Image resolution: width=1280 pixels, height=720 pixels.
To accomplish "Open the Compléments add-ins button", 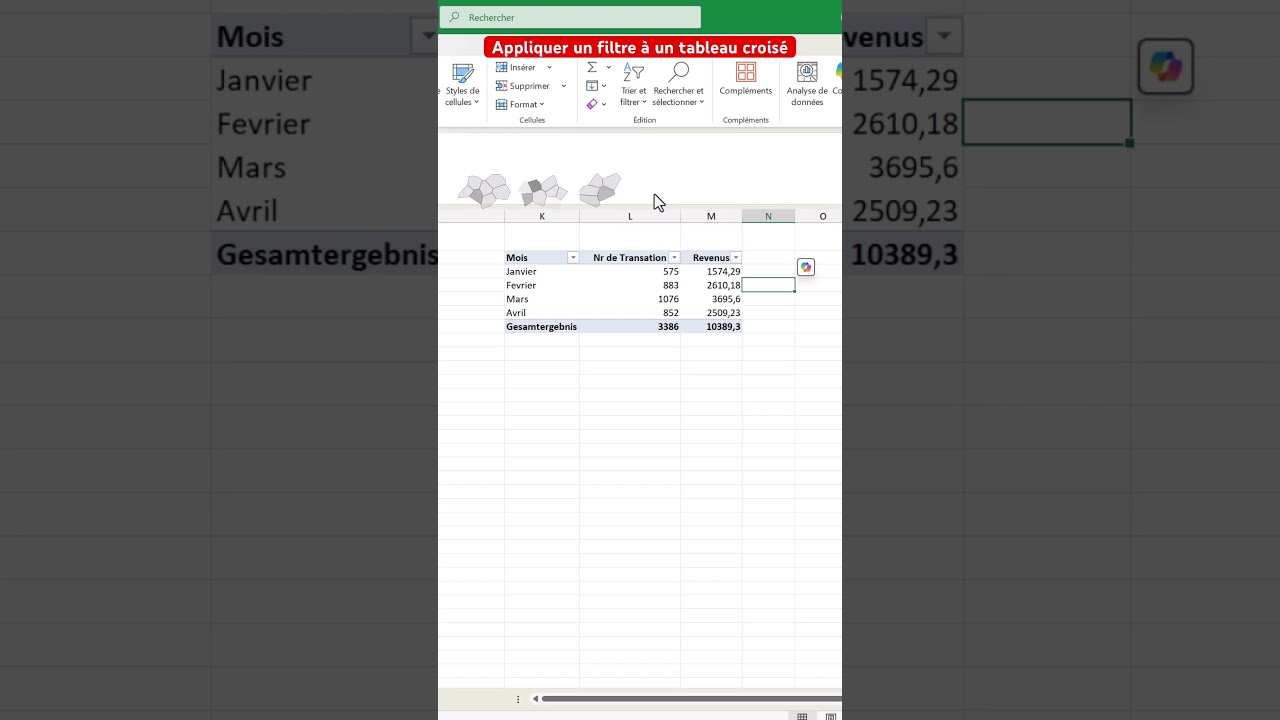I will click(746, 80).
